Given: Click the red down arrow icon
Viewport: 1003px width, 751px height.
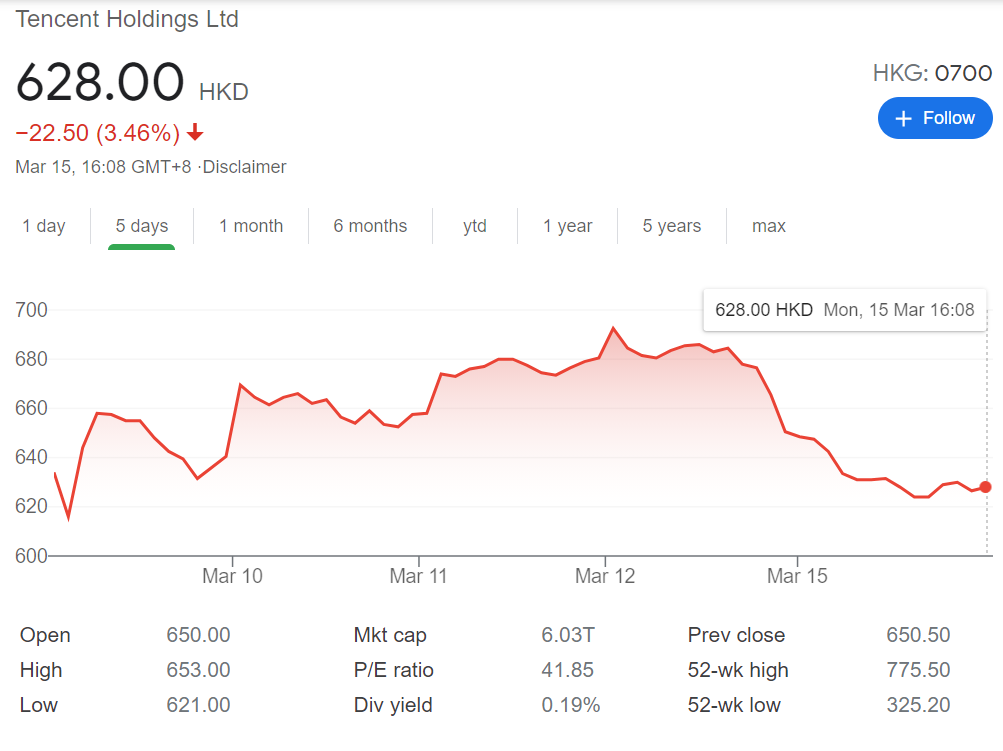Looking at the screenshot, I should [195, 132].
